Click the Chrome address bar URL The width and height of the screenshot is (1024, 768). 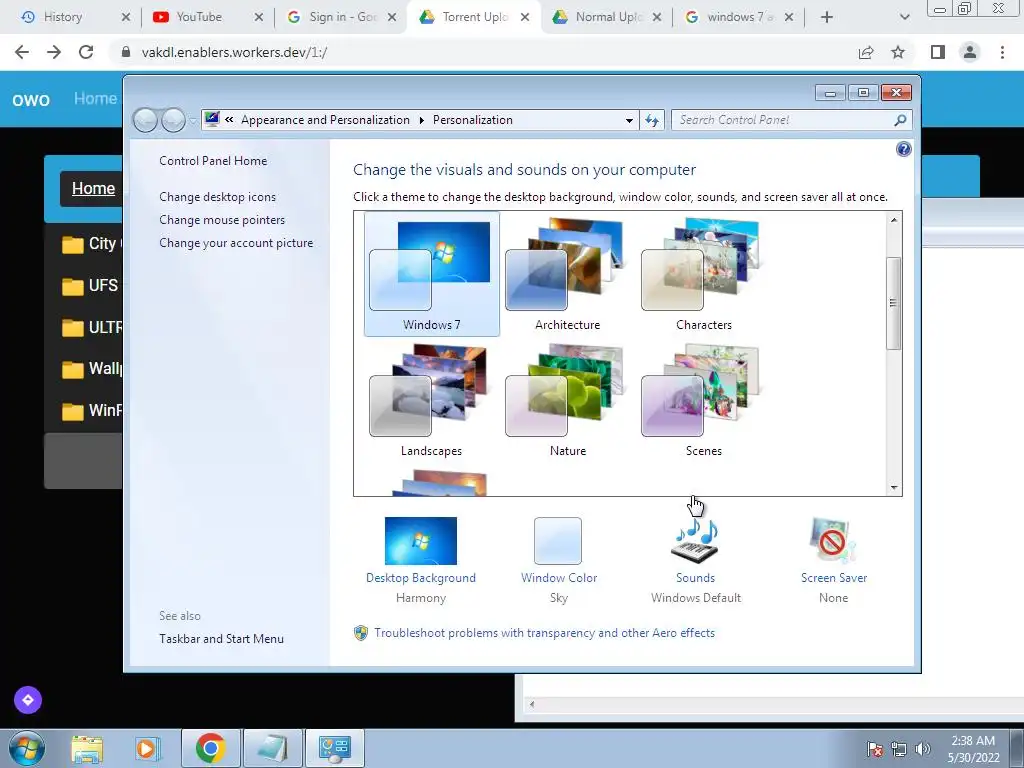pos(234,52)
